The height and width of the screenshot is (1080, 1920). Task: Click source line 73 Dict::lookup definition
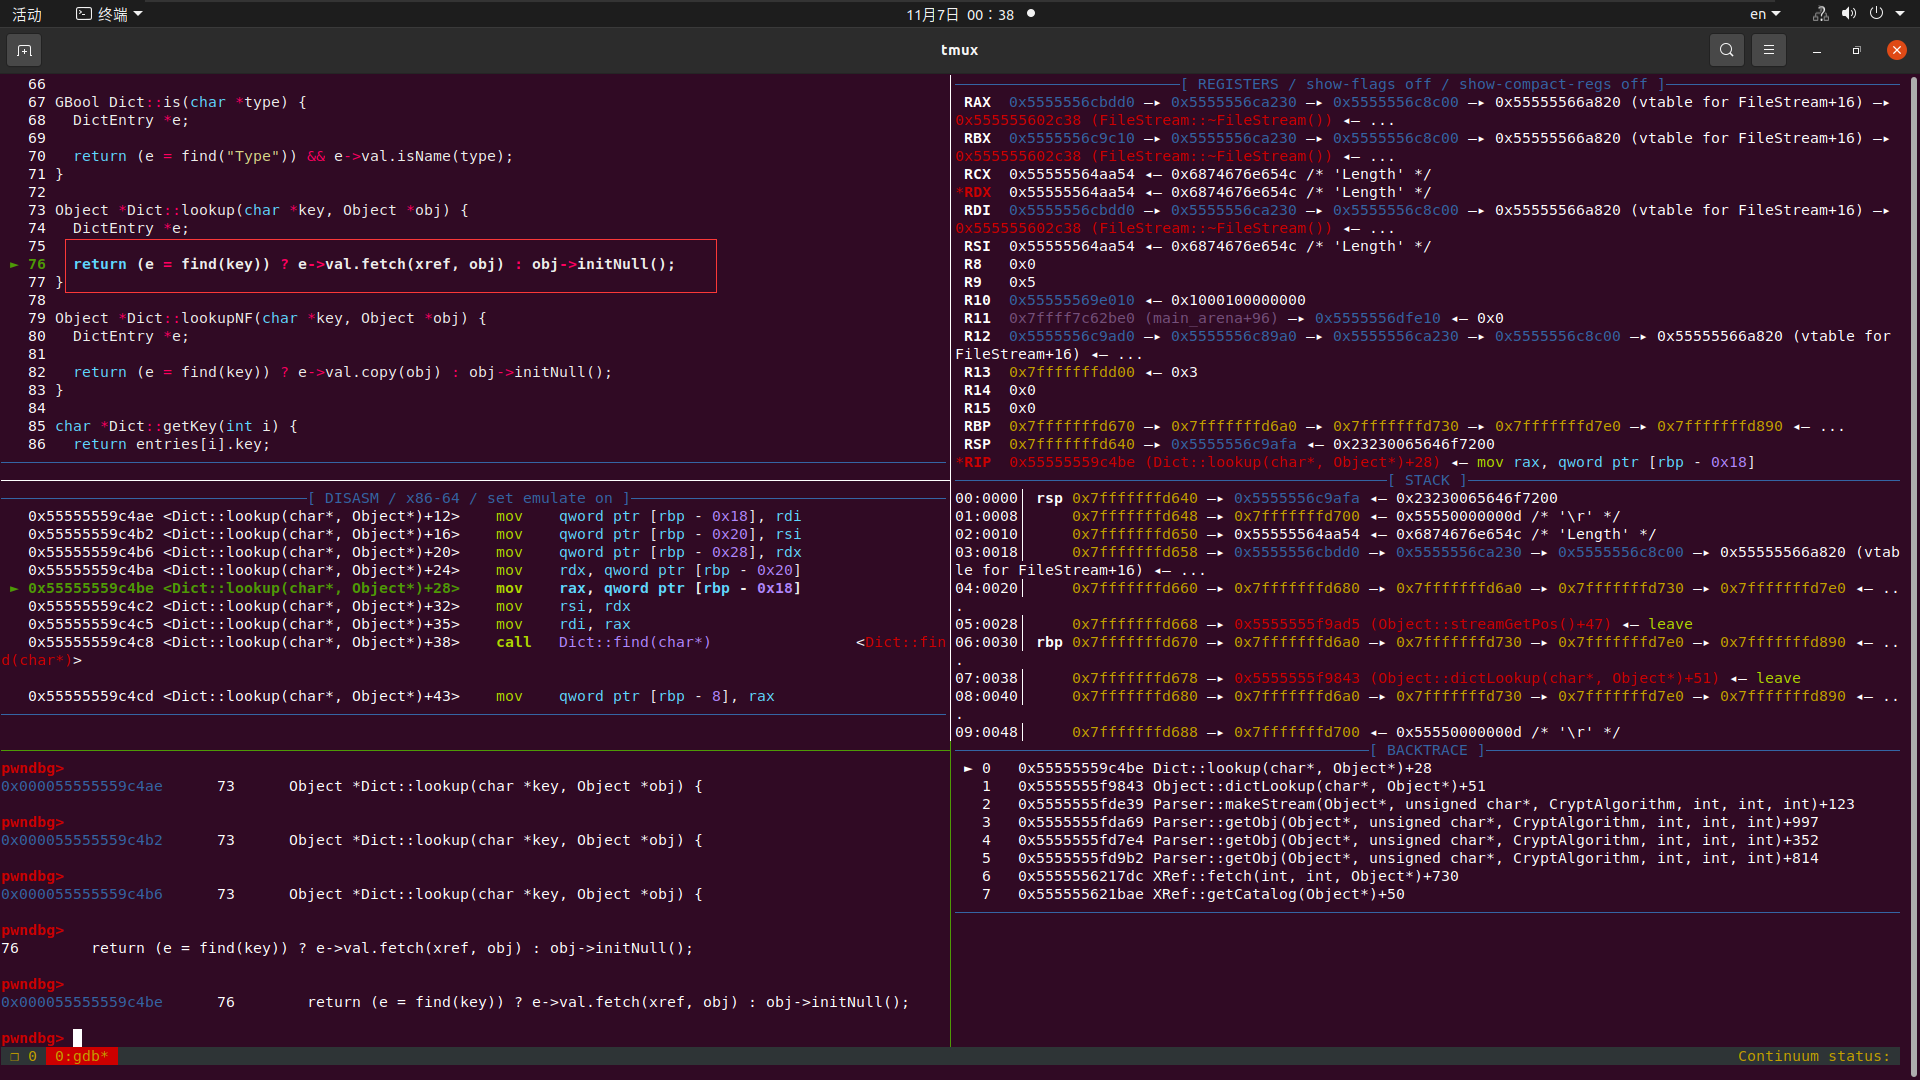click(261, 210)
